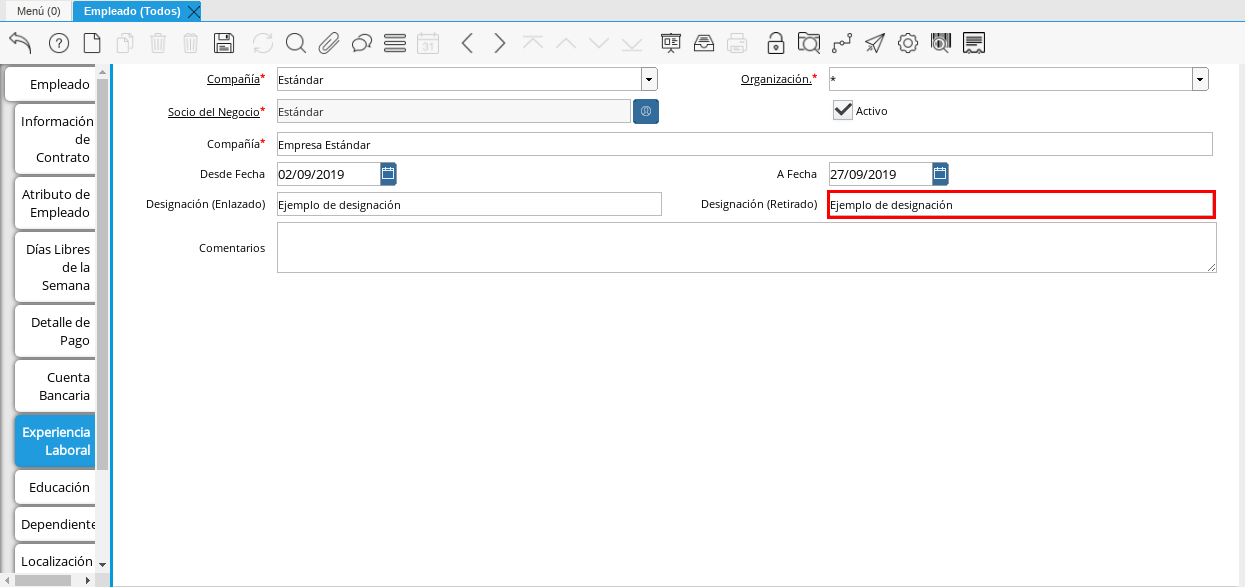Open attachments with the paperclip icon
Viewport: 1245px width, 587px height.
(329, 43)
